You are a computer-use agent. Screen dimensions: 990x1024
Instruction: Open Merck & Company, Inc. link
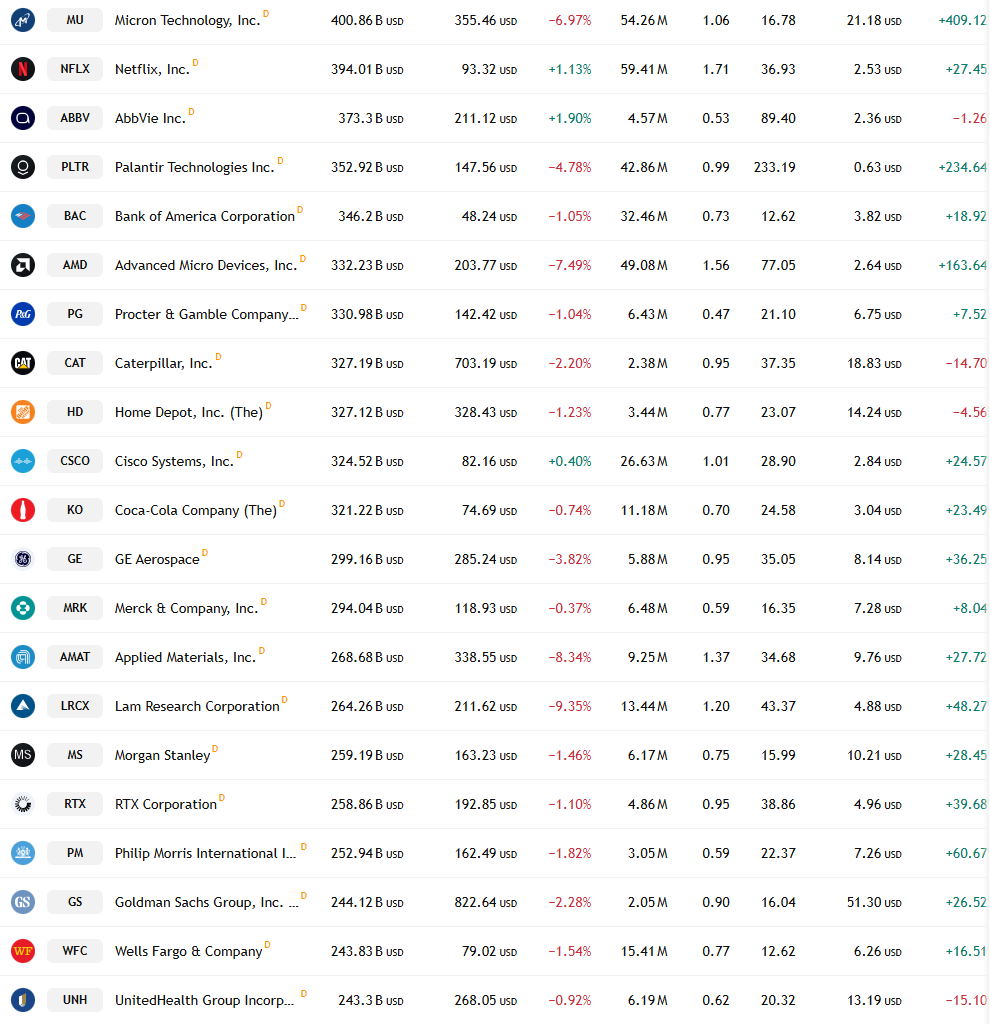(187, 608)
